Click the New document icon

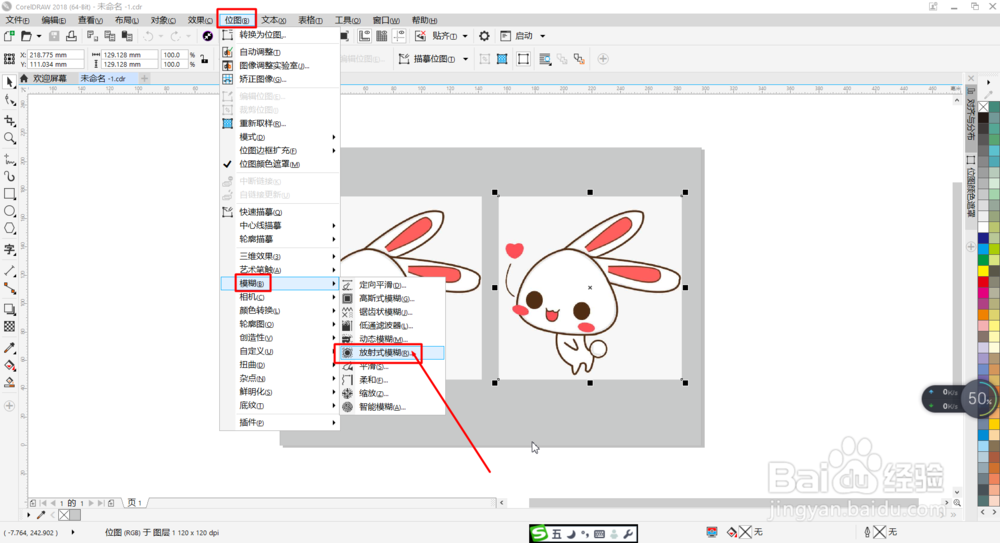9,36
